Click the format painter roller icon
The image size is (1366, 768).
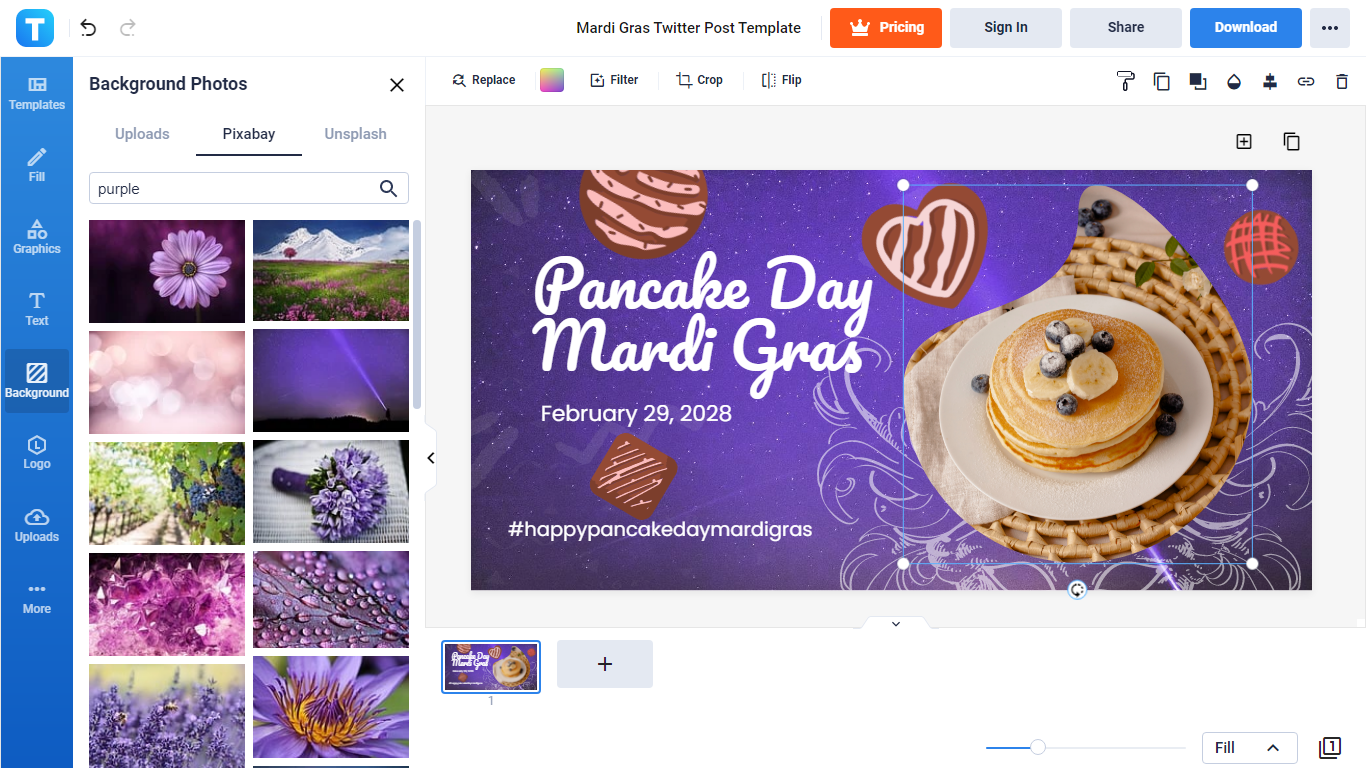(1125, 81)
